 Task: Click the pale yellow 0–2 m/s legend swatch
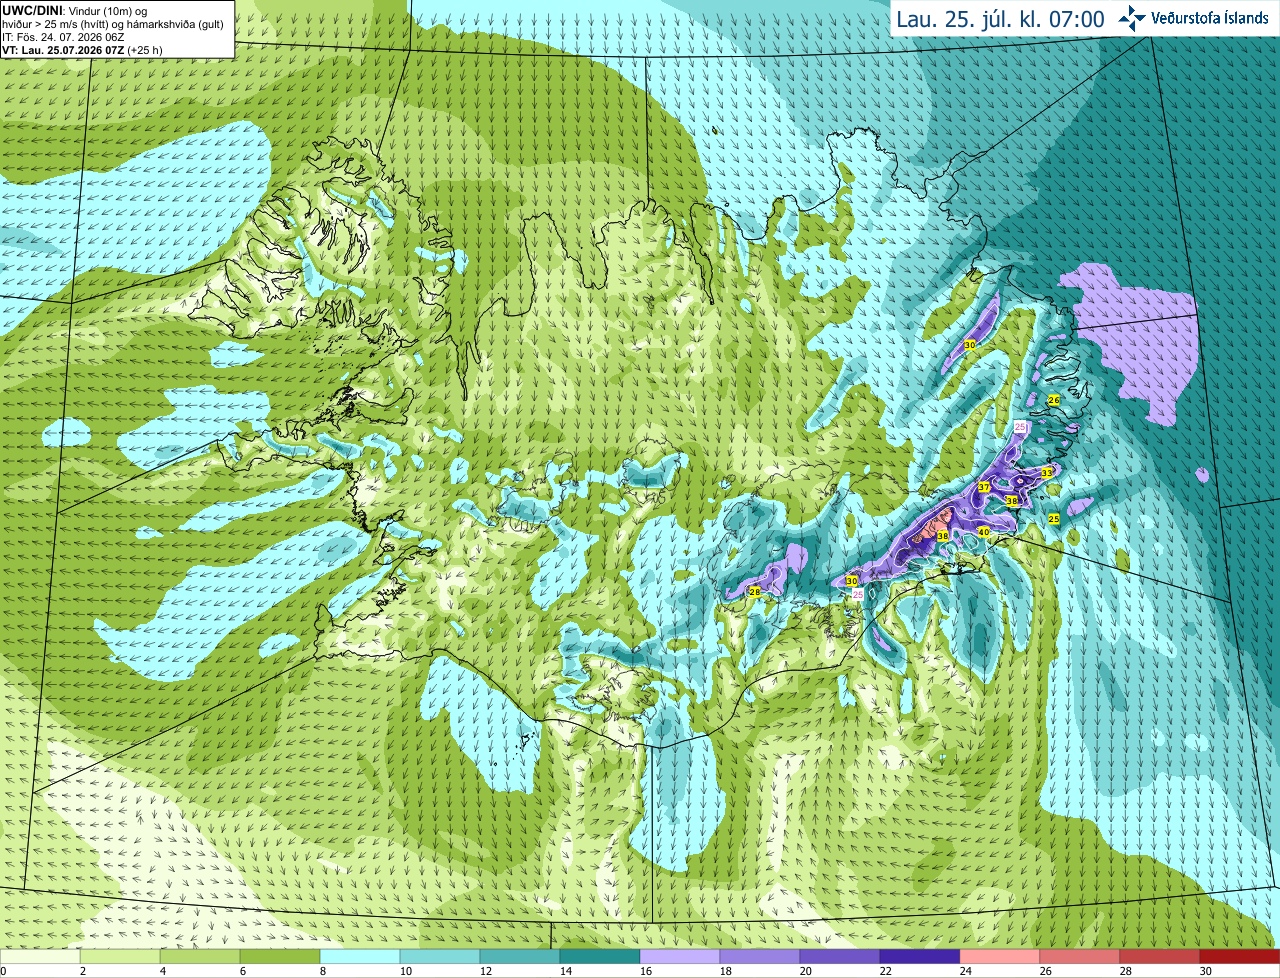pos(40,957)
